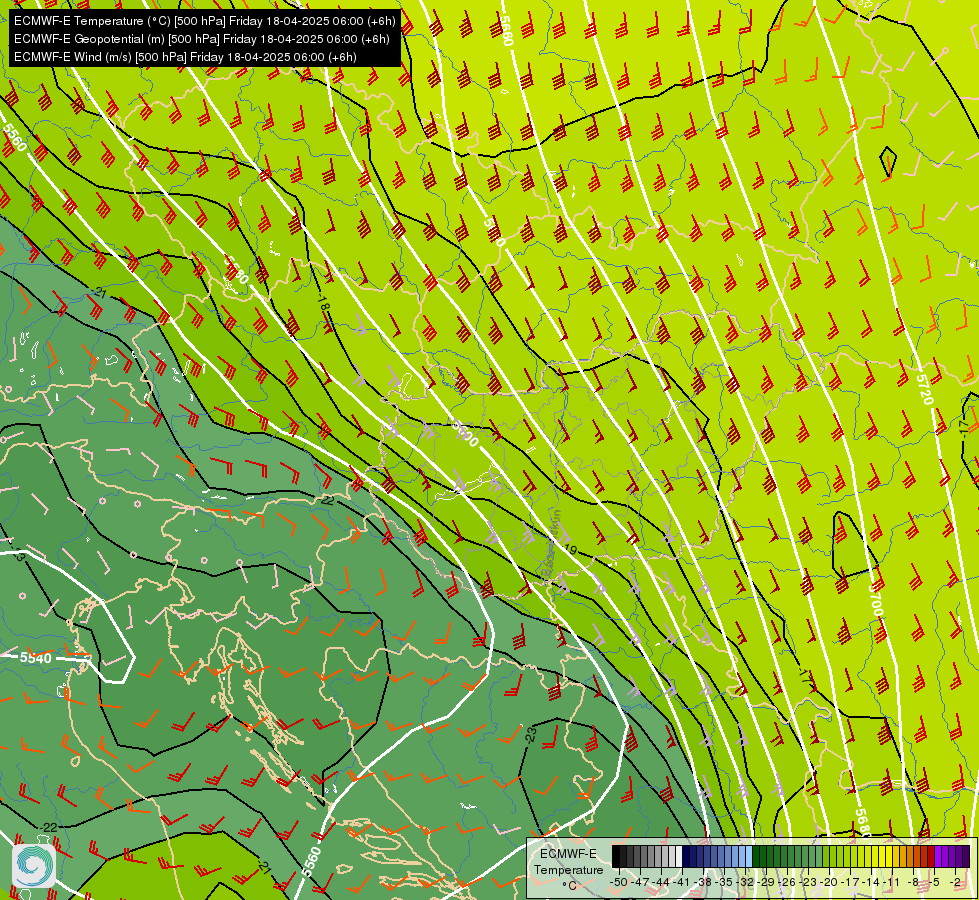Pick the white swatch left of -41
This screenshot has height=900, width=979.
[679, 856]
